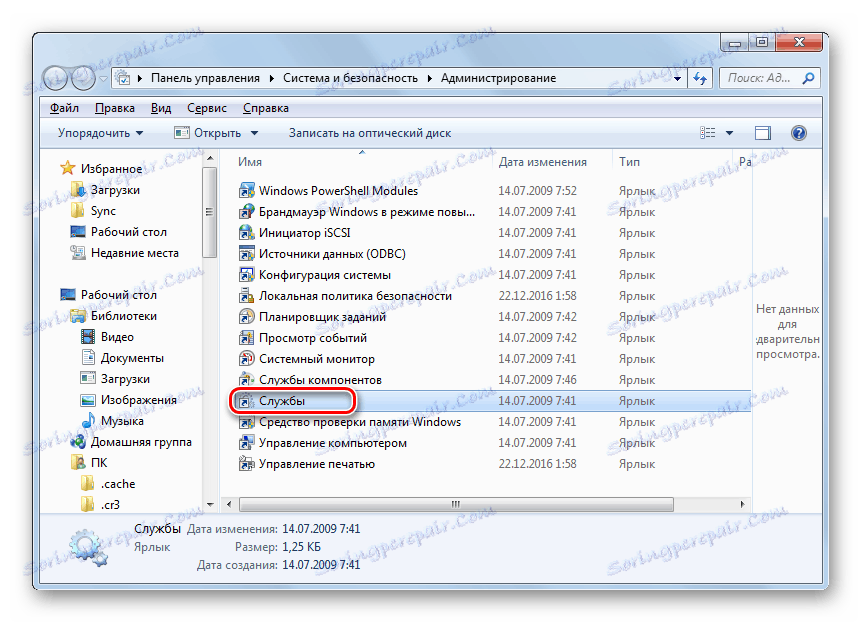Click the Системный монитор icon
Screen dimensions: 862x623
pos(246,359)
